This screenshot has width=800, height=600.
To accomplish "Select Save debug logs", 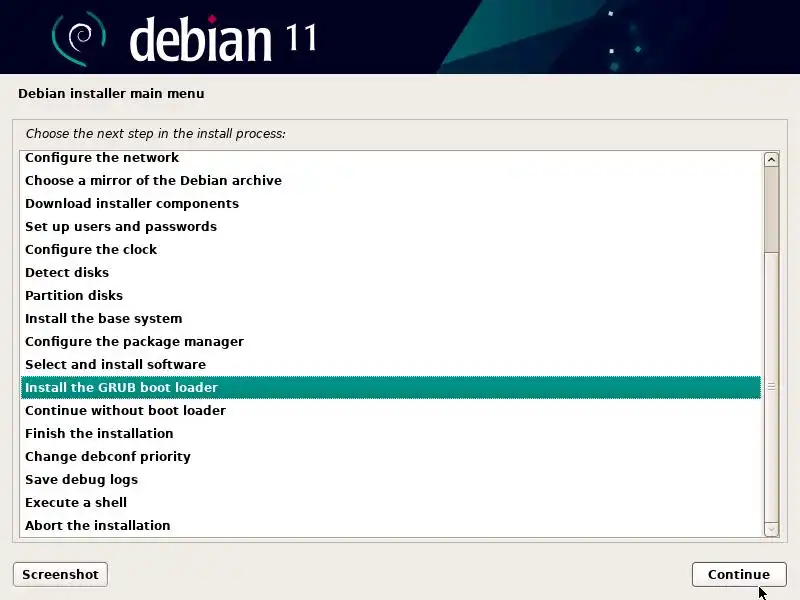I will coord(391,479).
